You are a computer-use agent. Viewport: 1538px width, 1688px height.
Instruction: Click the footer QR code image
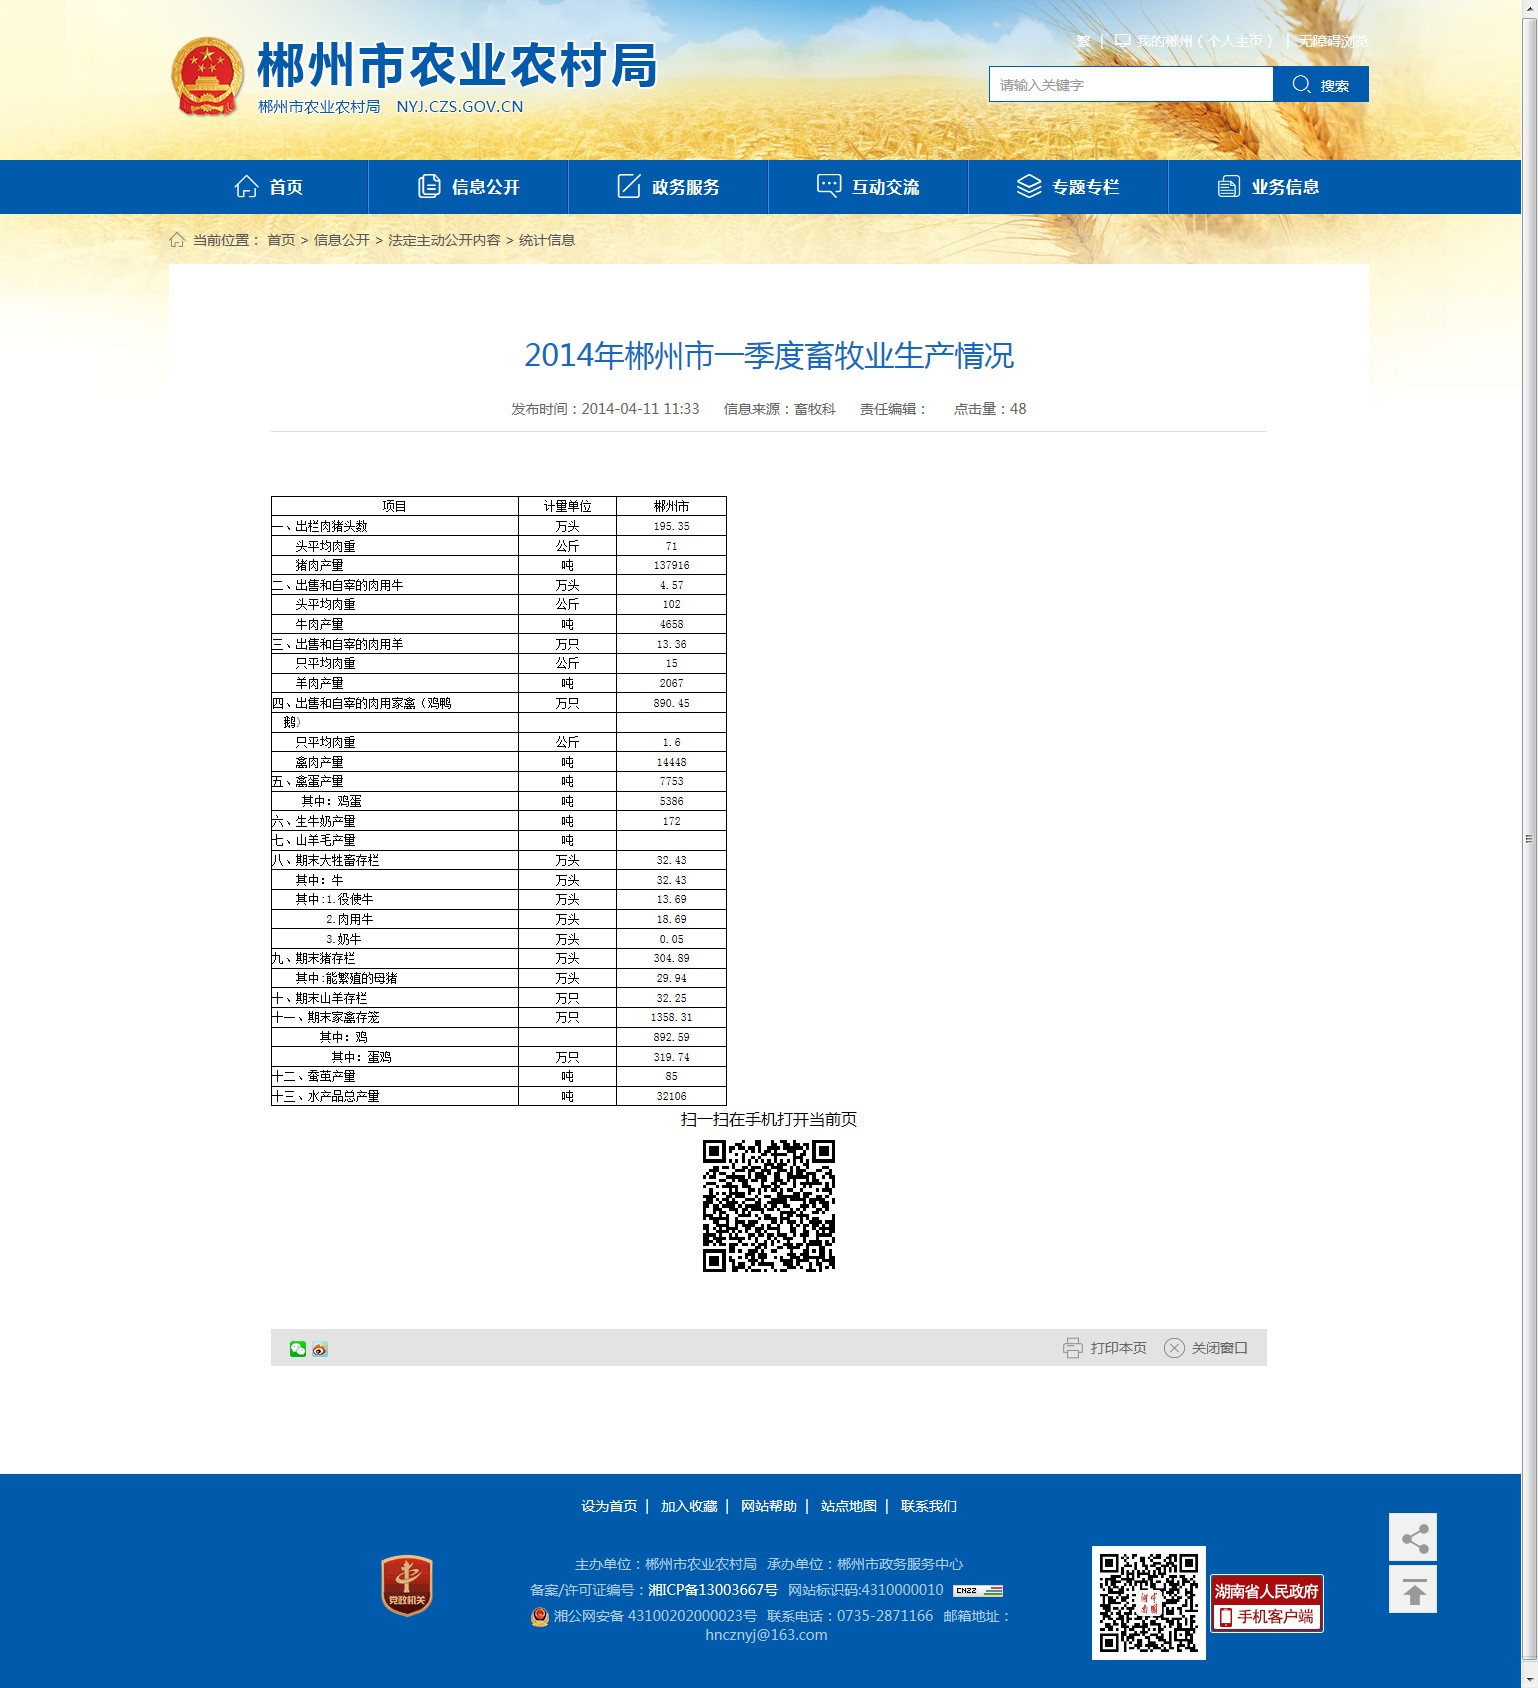pyautogui.click(x=1149, y=1603)
